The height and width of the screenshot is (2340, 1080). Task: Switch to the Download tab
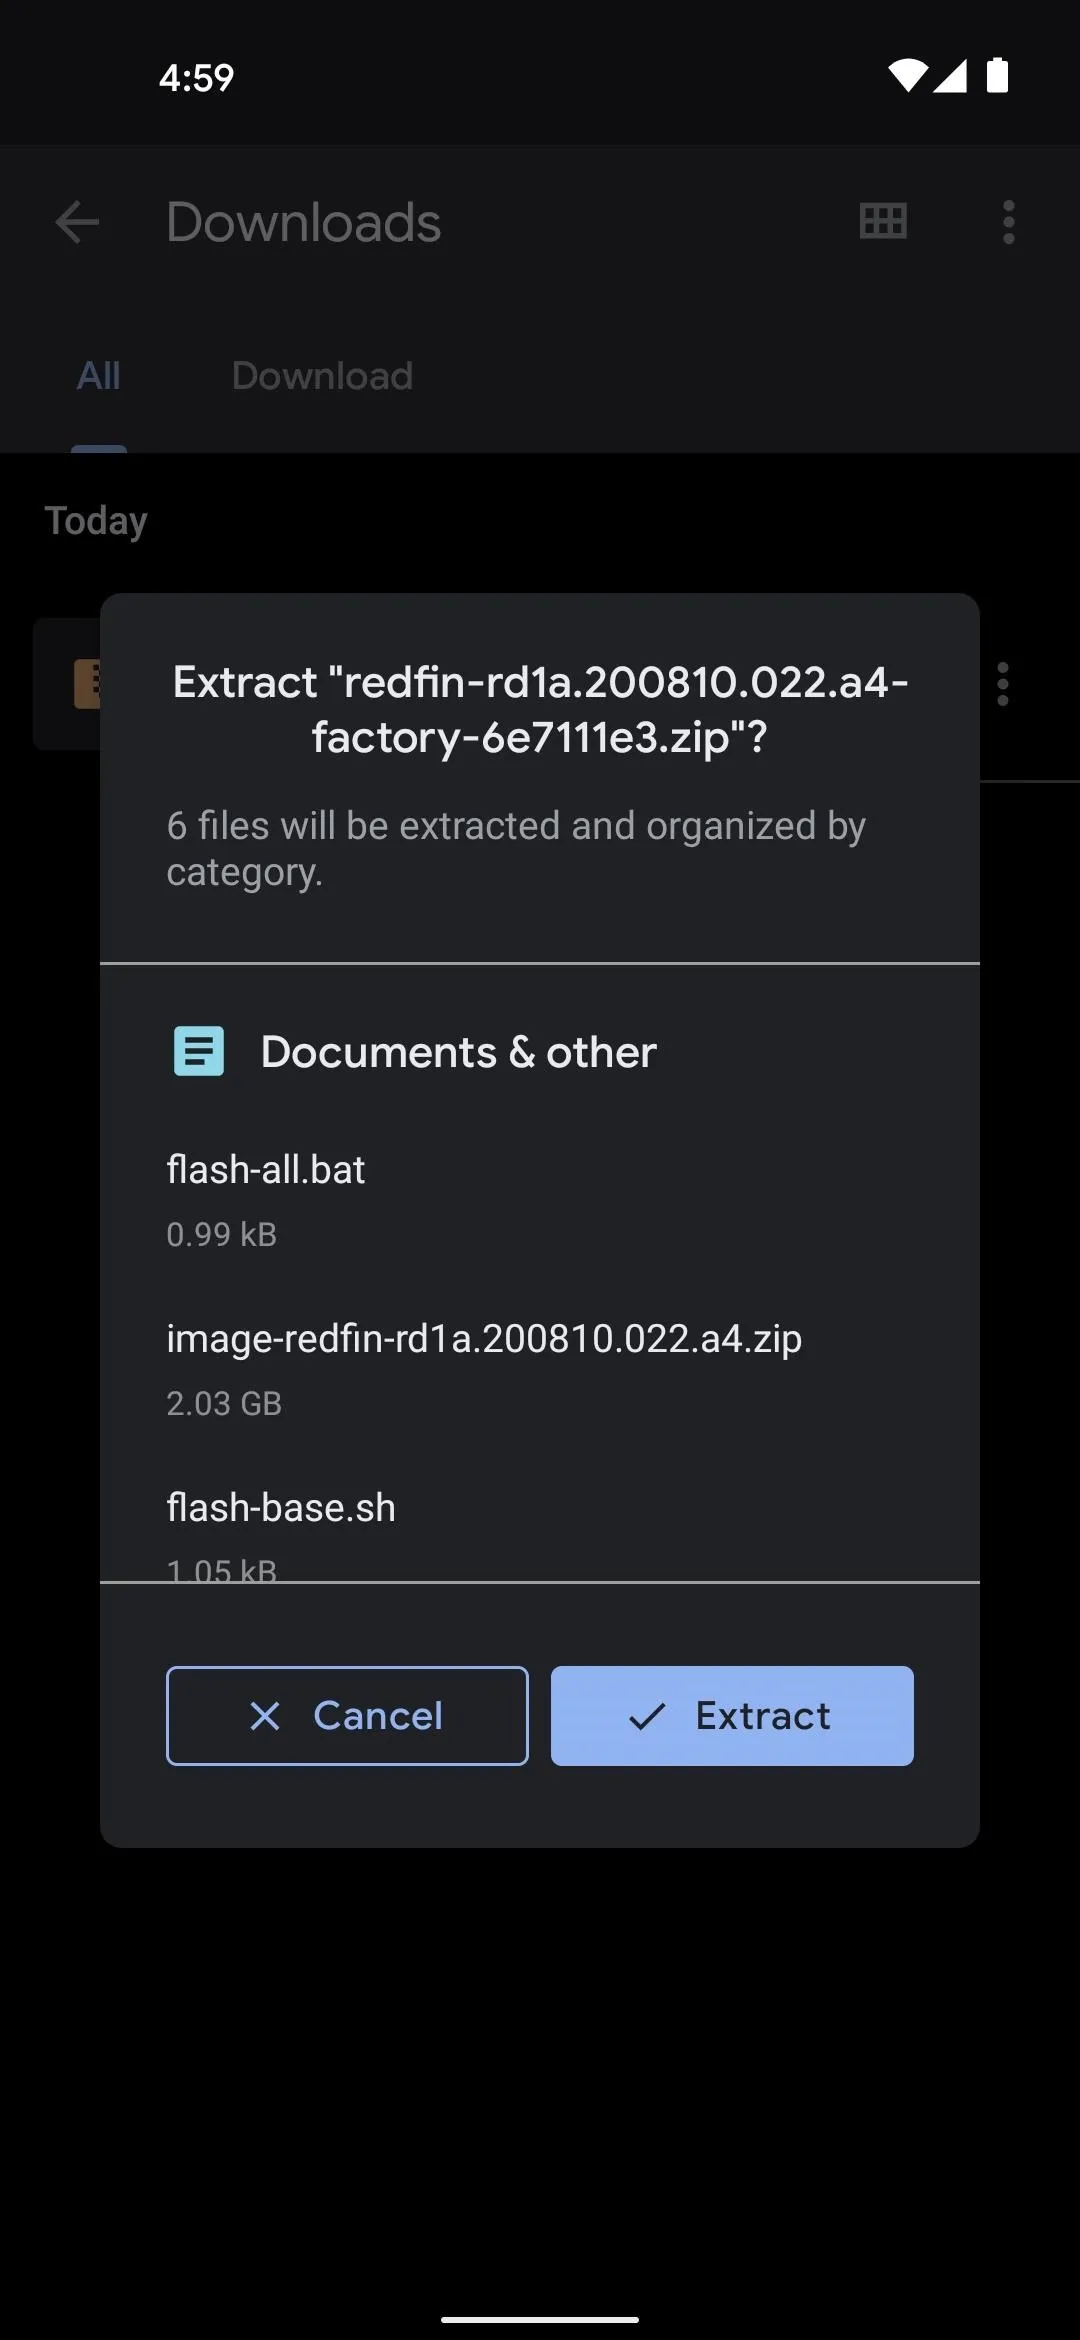322,376
